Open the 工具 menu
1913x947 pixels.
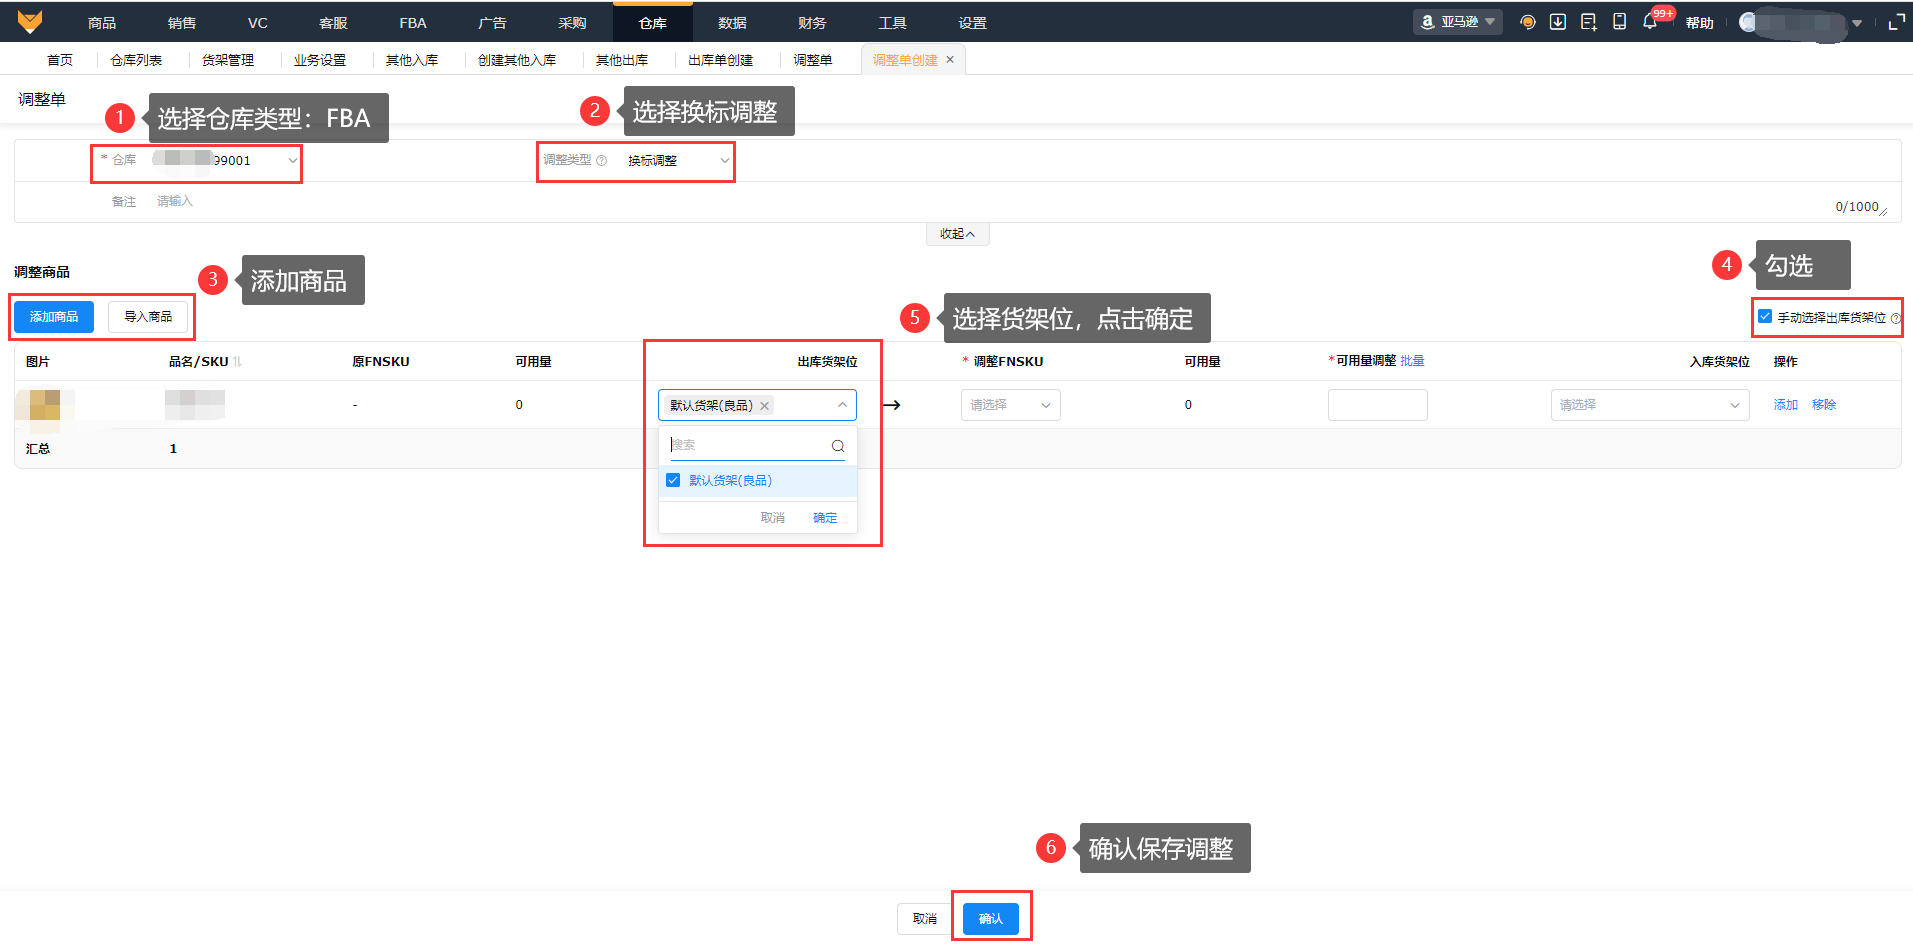[x=892, y=22]
